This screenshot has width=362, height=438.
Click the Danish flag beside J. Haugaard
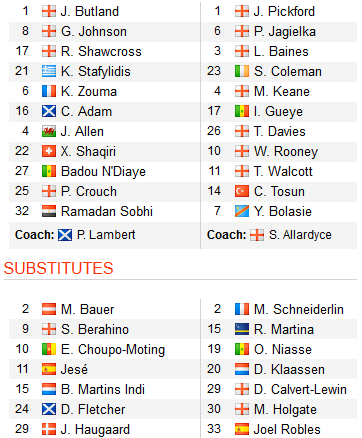pos(49,429)
